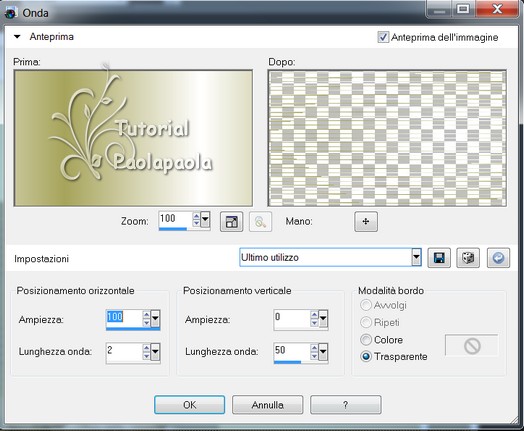Click the fit image to window icon
Screen dimensions: 524x431
tap(231, 222)
